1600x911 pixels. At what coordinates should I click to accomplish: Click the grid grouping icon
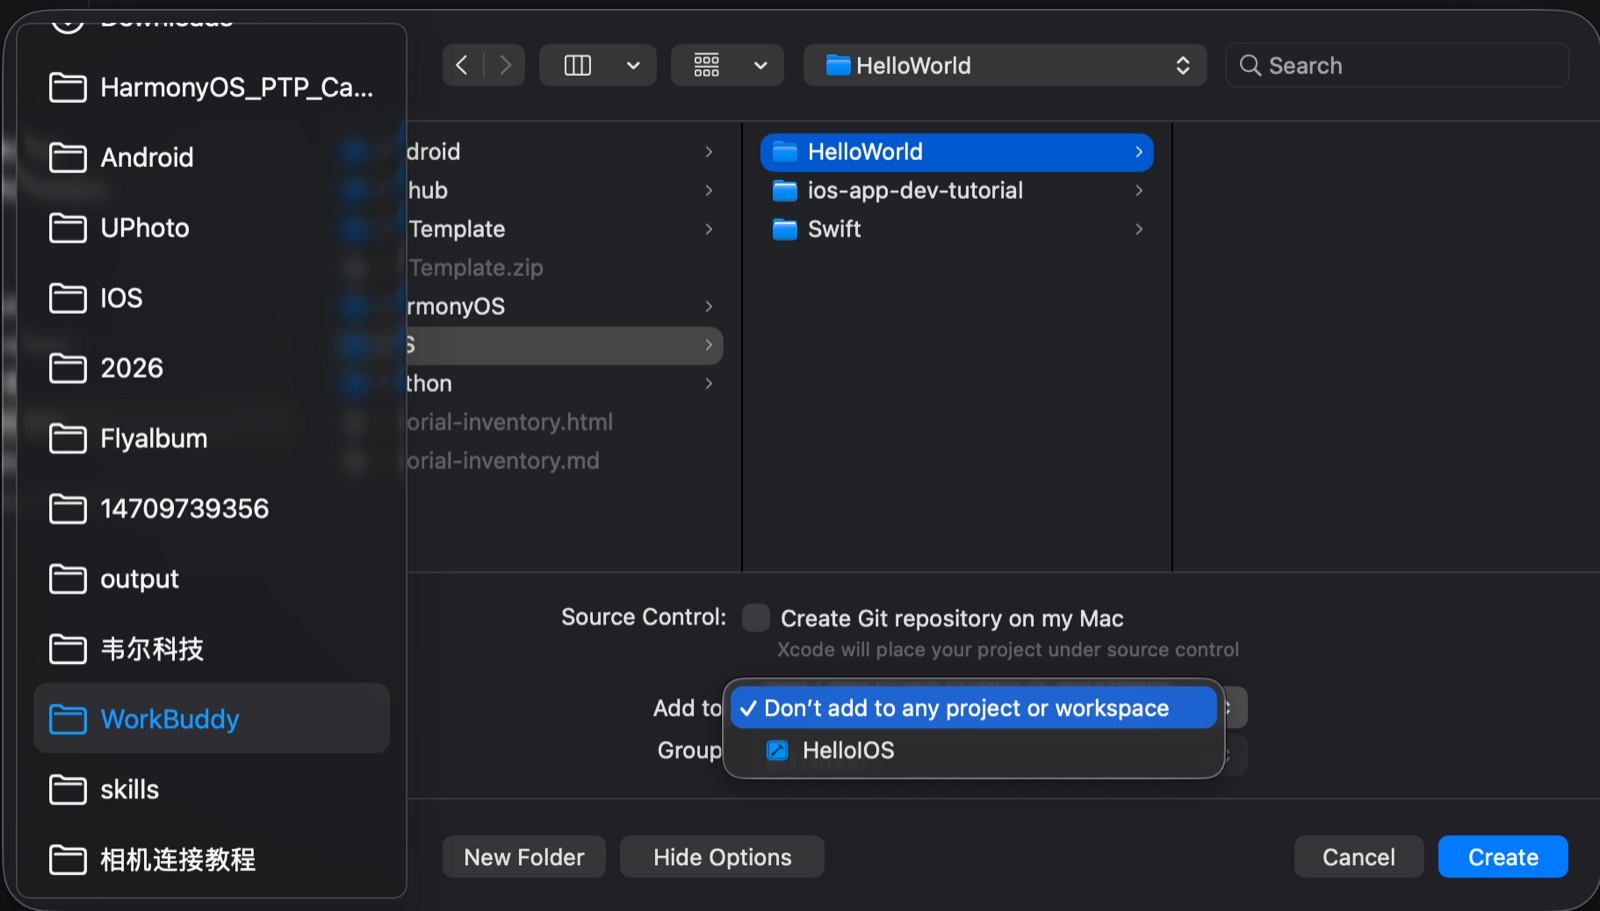point(707,66)
